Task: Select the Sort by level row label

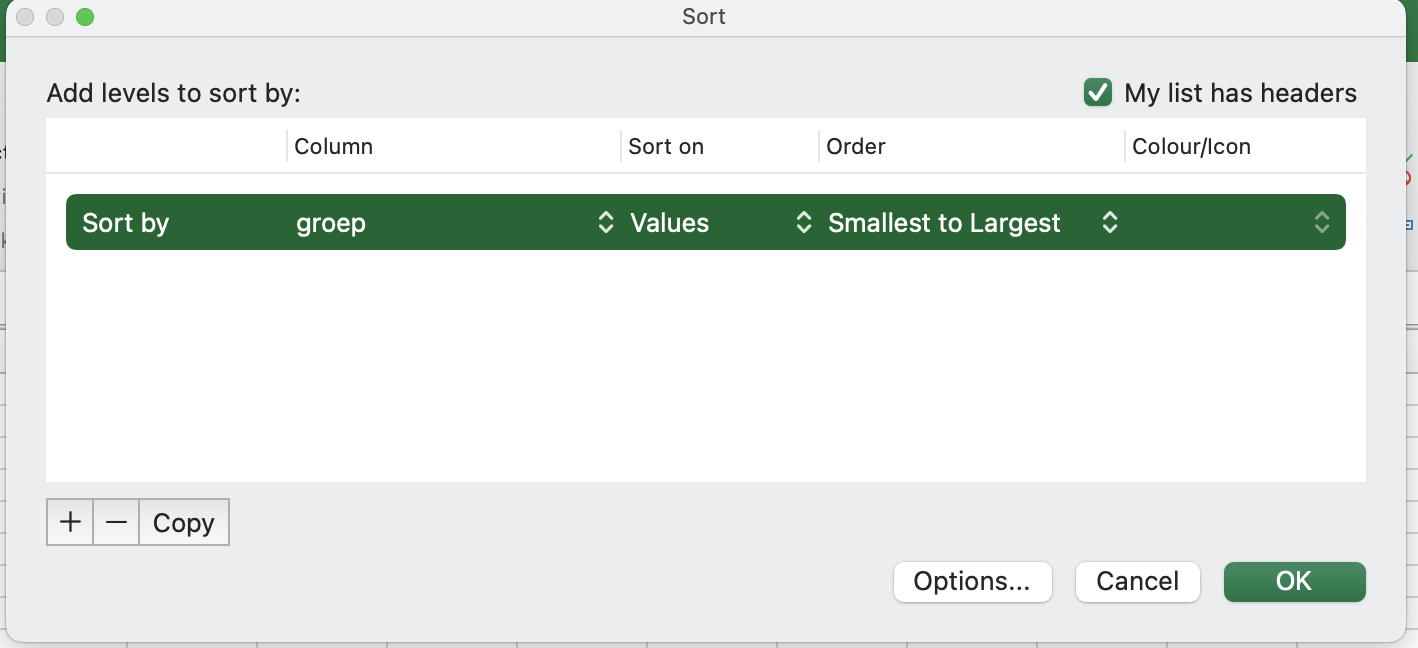Action: [x=126, y=222]
